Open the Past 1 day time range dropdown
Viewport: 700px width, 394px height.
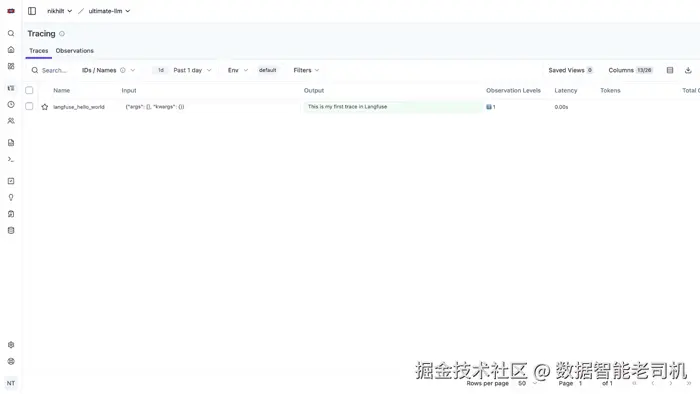point(192,70)
